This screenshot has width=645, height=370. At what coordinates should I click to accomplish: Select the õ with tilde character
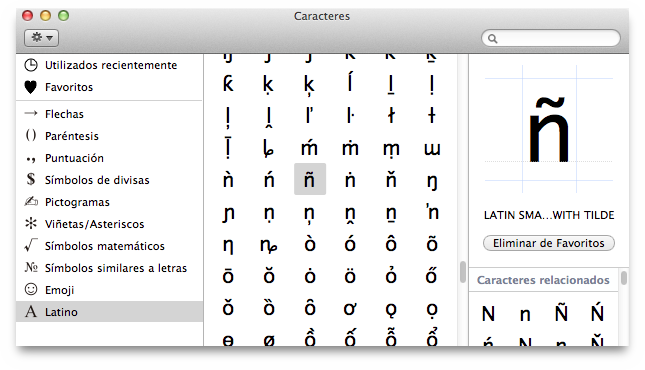pyautogui.click(x=432, y=244)
